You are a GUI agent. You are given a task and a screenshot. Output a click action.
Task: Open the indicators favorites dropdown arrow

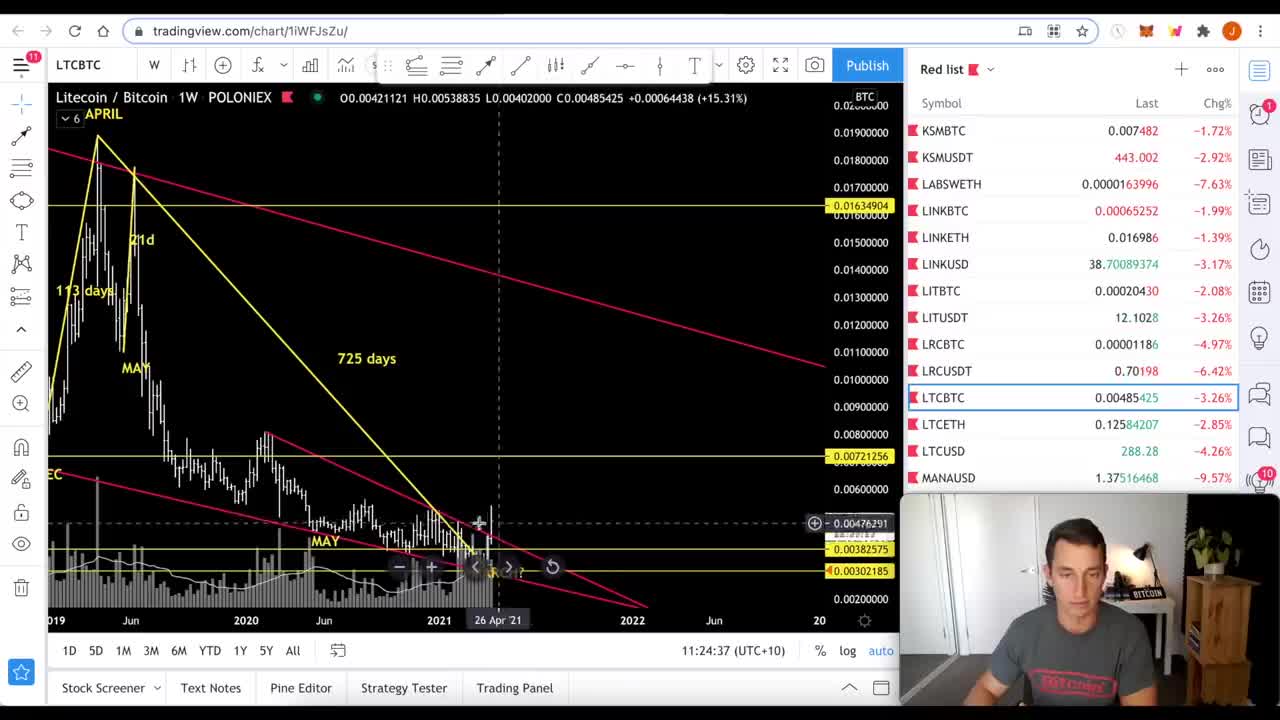(x=284, y=65)
